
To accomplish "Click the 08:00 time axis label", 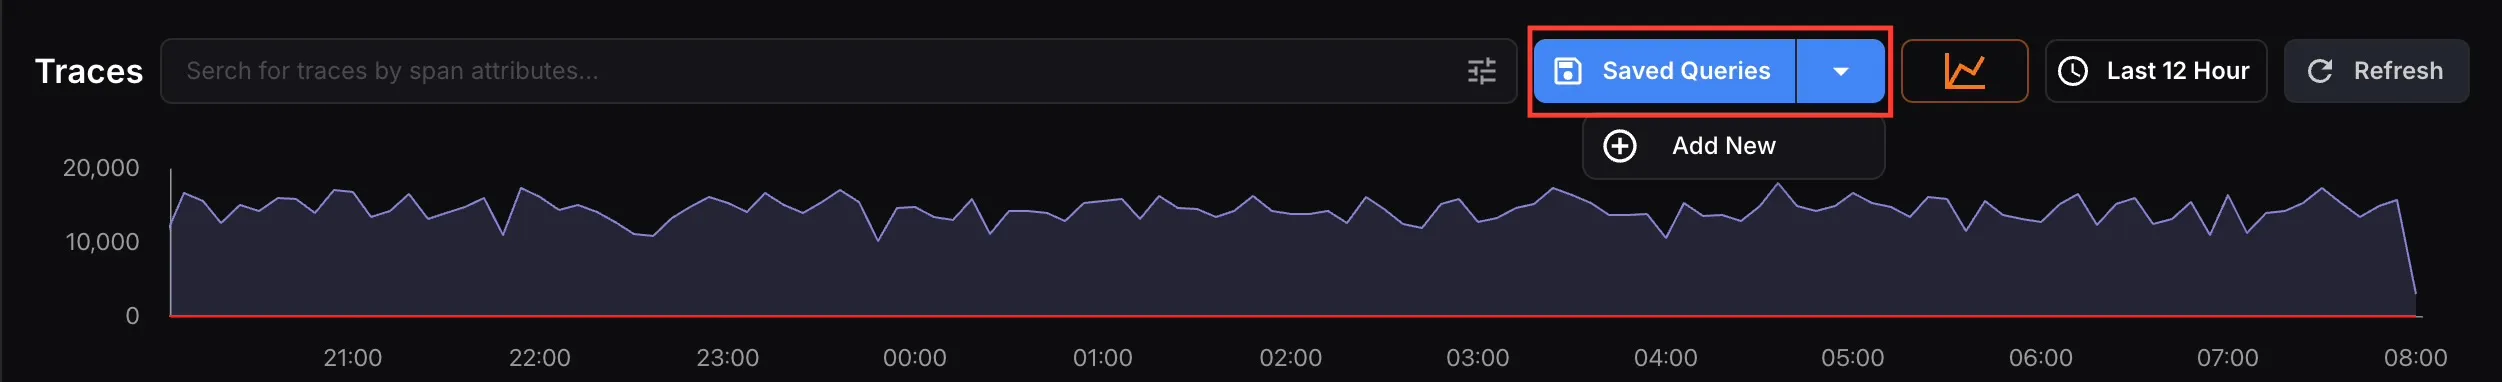I will pyautogui.click(x=2415, y=358).
